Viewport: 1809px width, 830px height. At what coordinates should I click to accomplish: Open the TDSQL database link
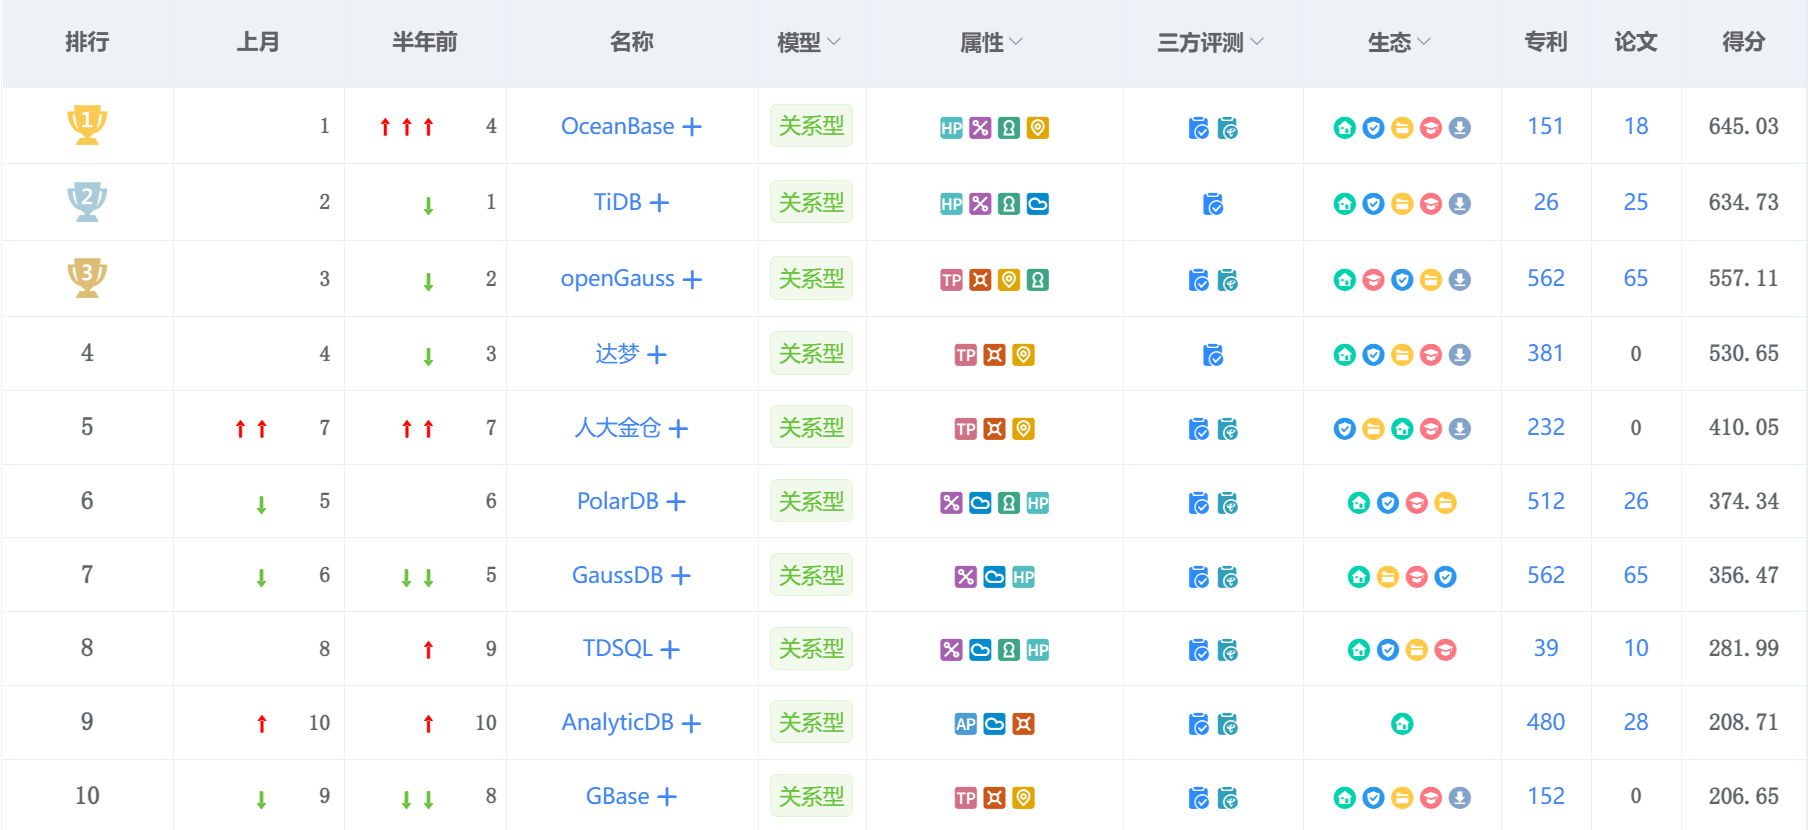click(617, 648)
